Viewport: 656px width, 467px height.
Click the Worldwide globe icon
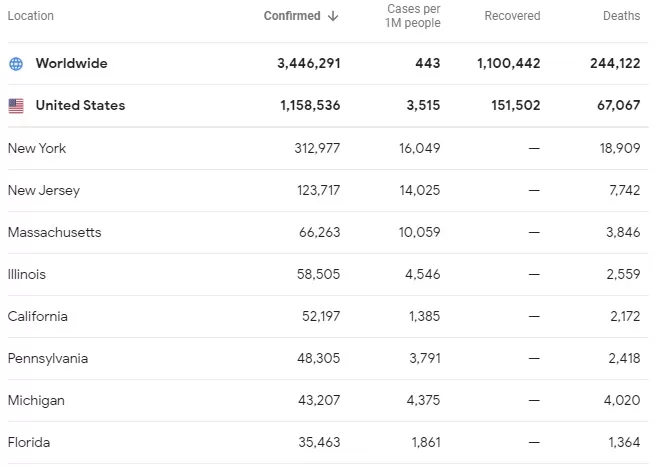point(16,64)
